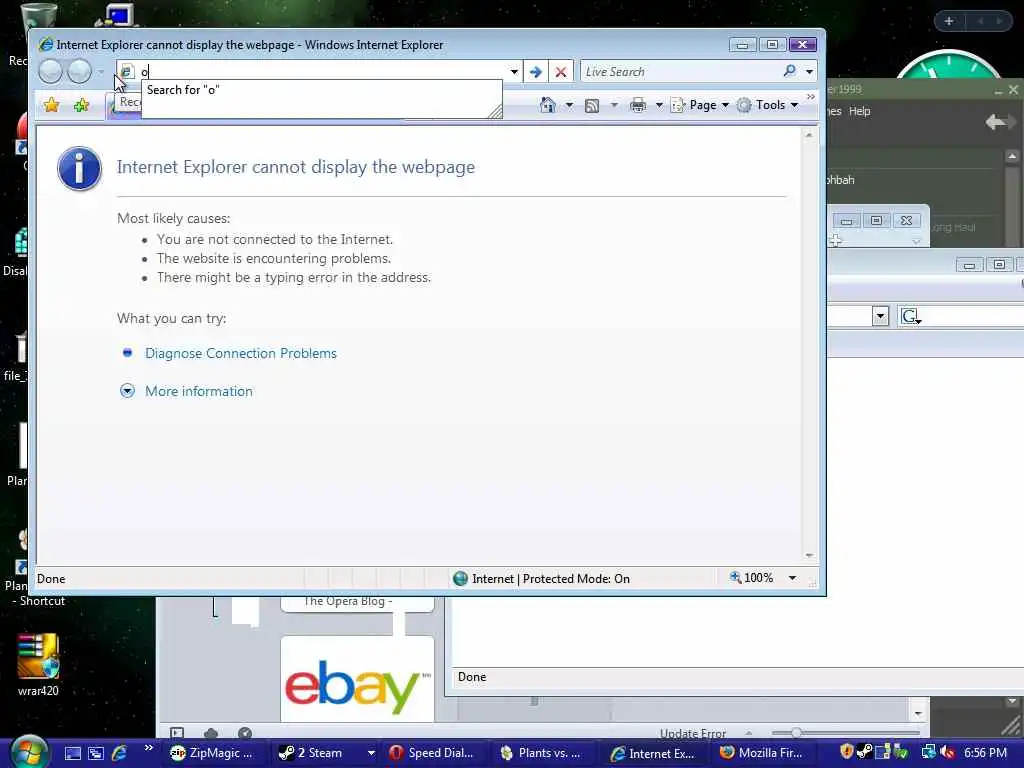1024x768 pixels.
Task: Expand the address bar history dropdown
Action: click(x=514, y=72)
